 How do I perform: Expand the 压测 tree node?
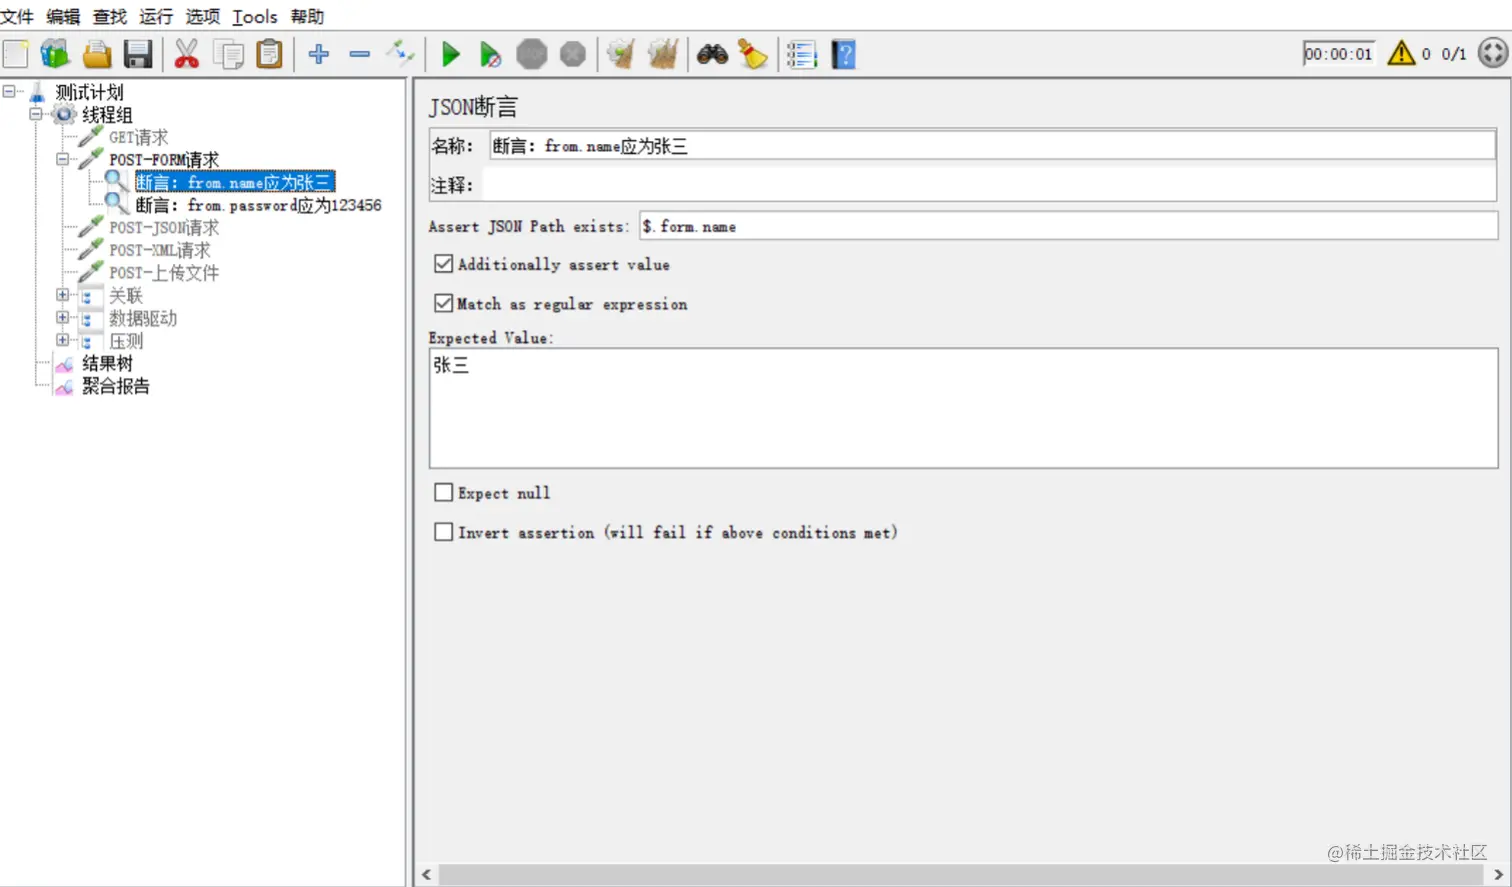click(x=63, y=340)
